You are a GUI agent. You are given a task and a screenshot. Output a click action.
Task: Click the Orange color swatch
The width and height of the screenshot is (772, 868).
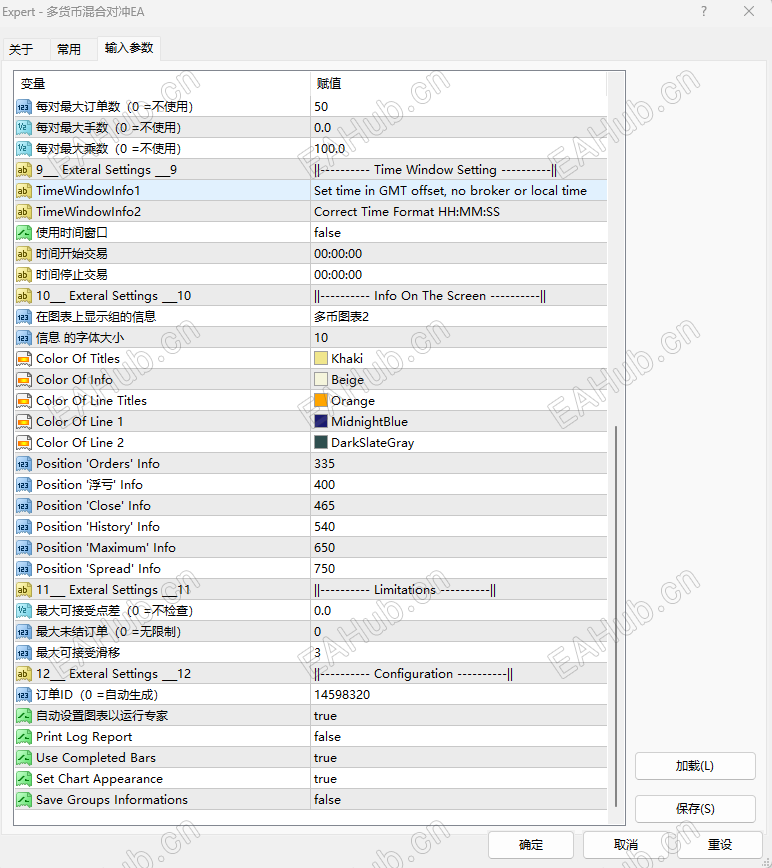click(x=321, y=400)
